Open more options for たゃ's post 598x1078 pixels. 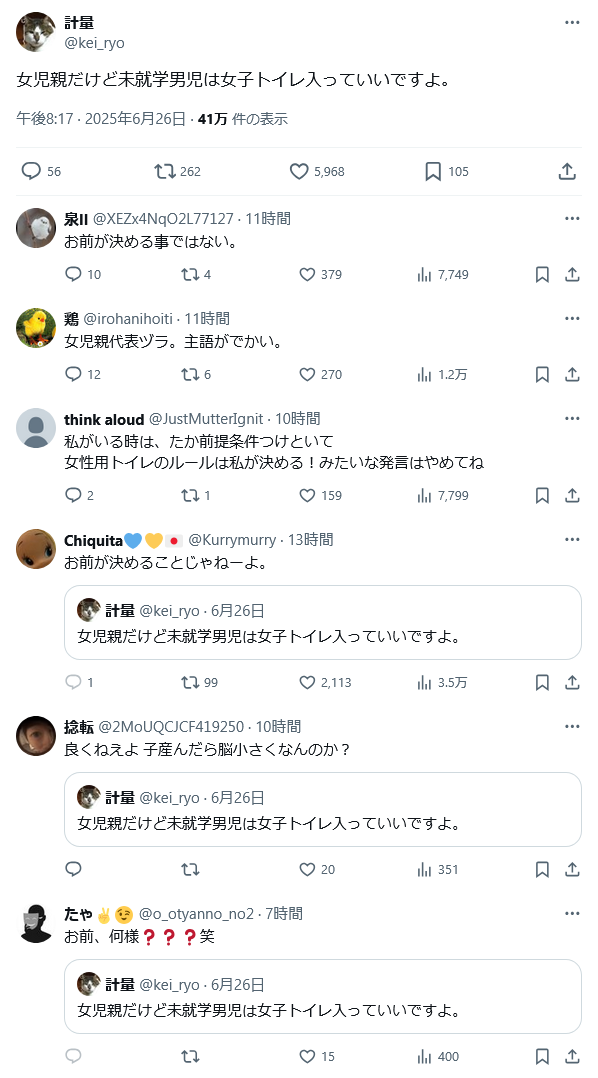572,913
